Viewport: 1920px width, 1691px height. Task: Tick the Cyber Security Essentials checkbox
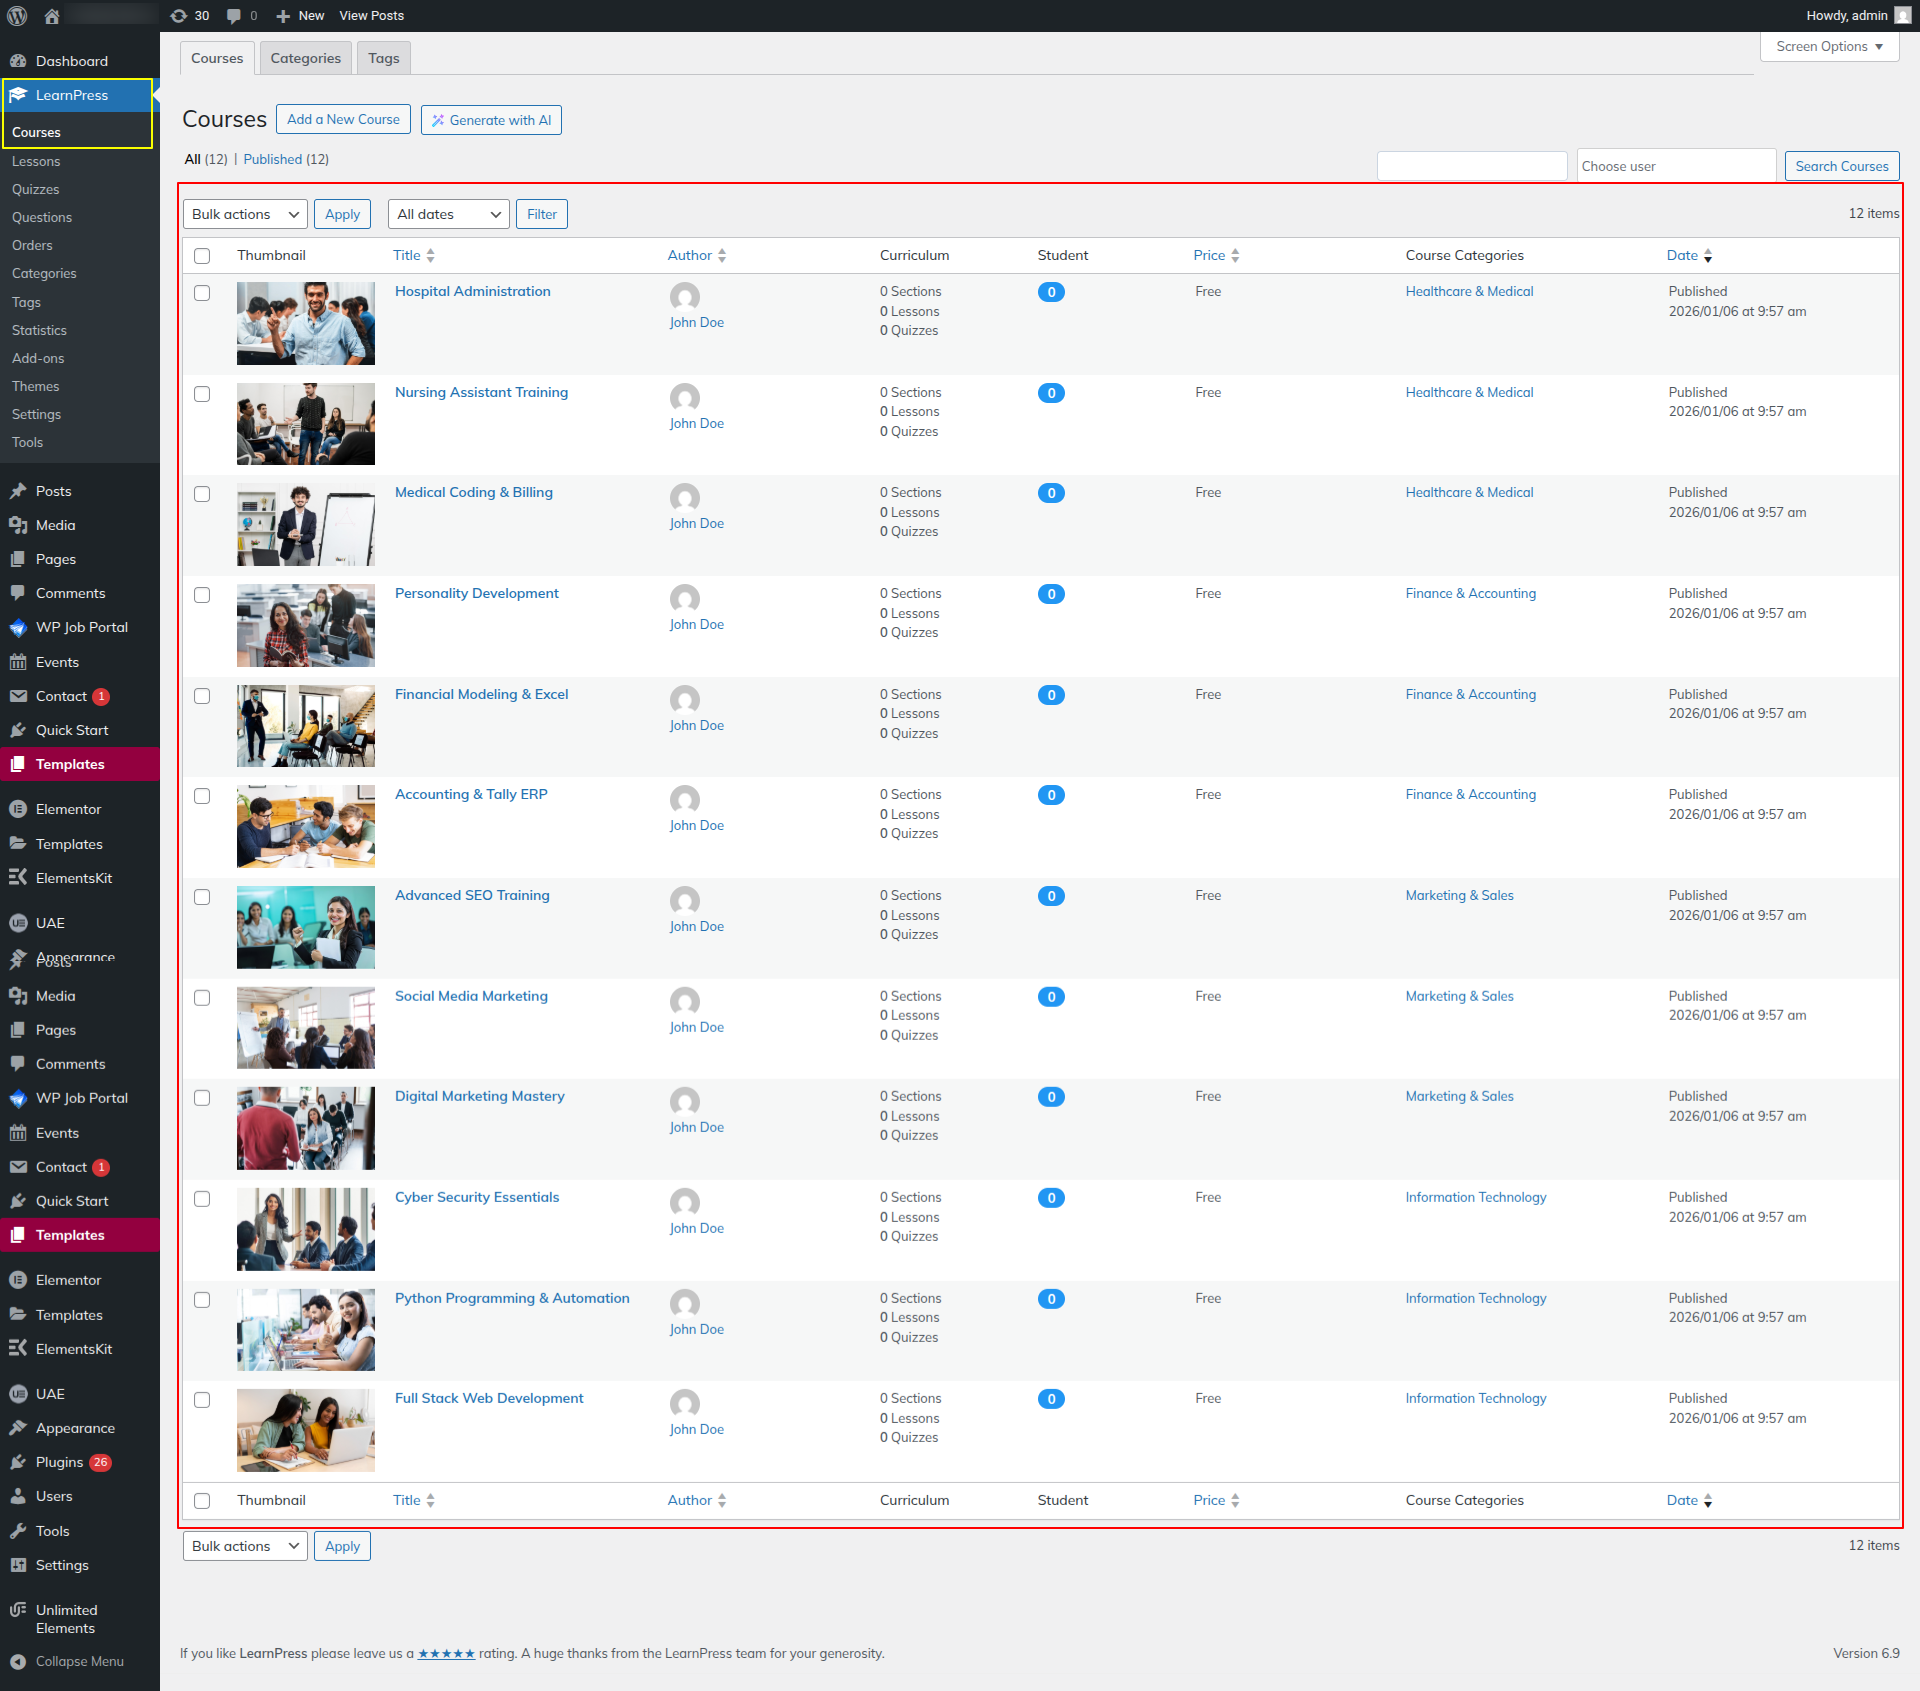coord(202,1199)
